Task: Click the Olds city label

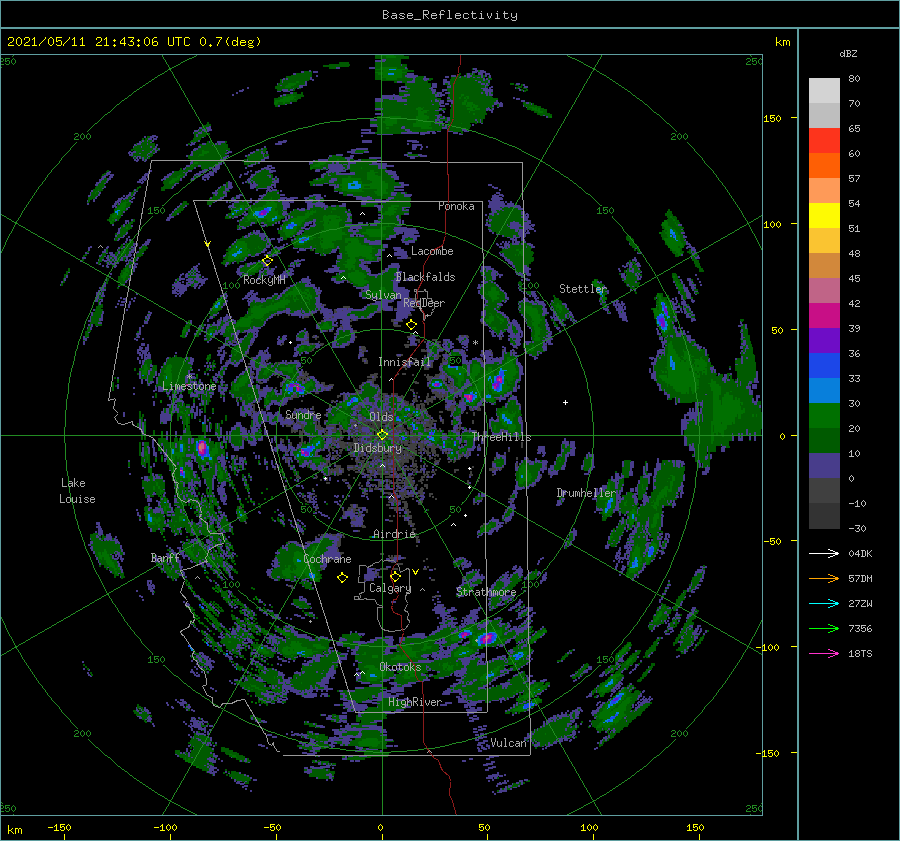Action: click(381, 417)
